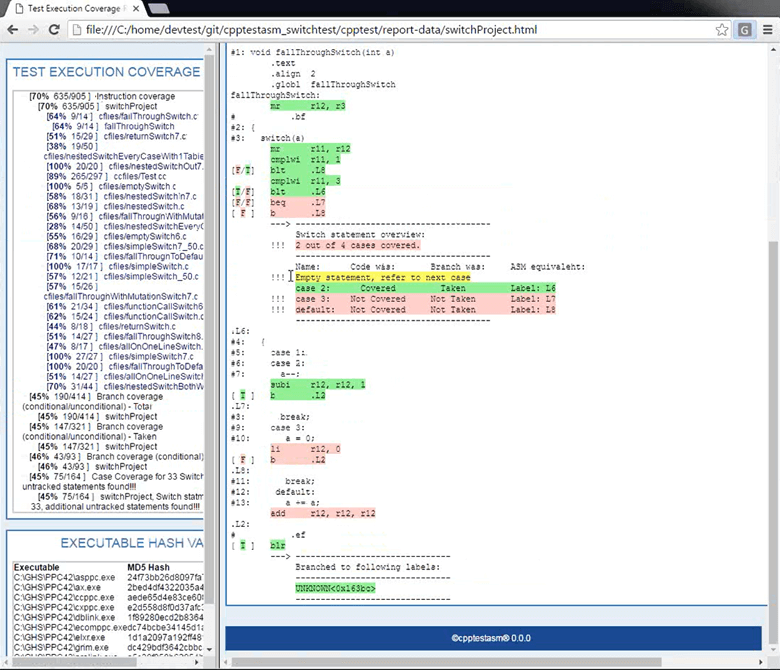
Task: Click the Executable column header
Action: coord(36,568)
